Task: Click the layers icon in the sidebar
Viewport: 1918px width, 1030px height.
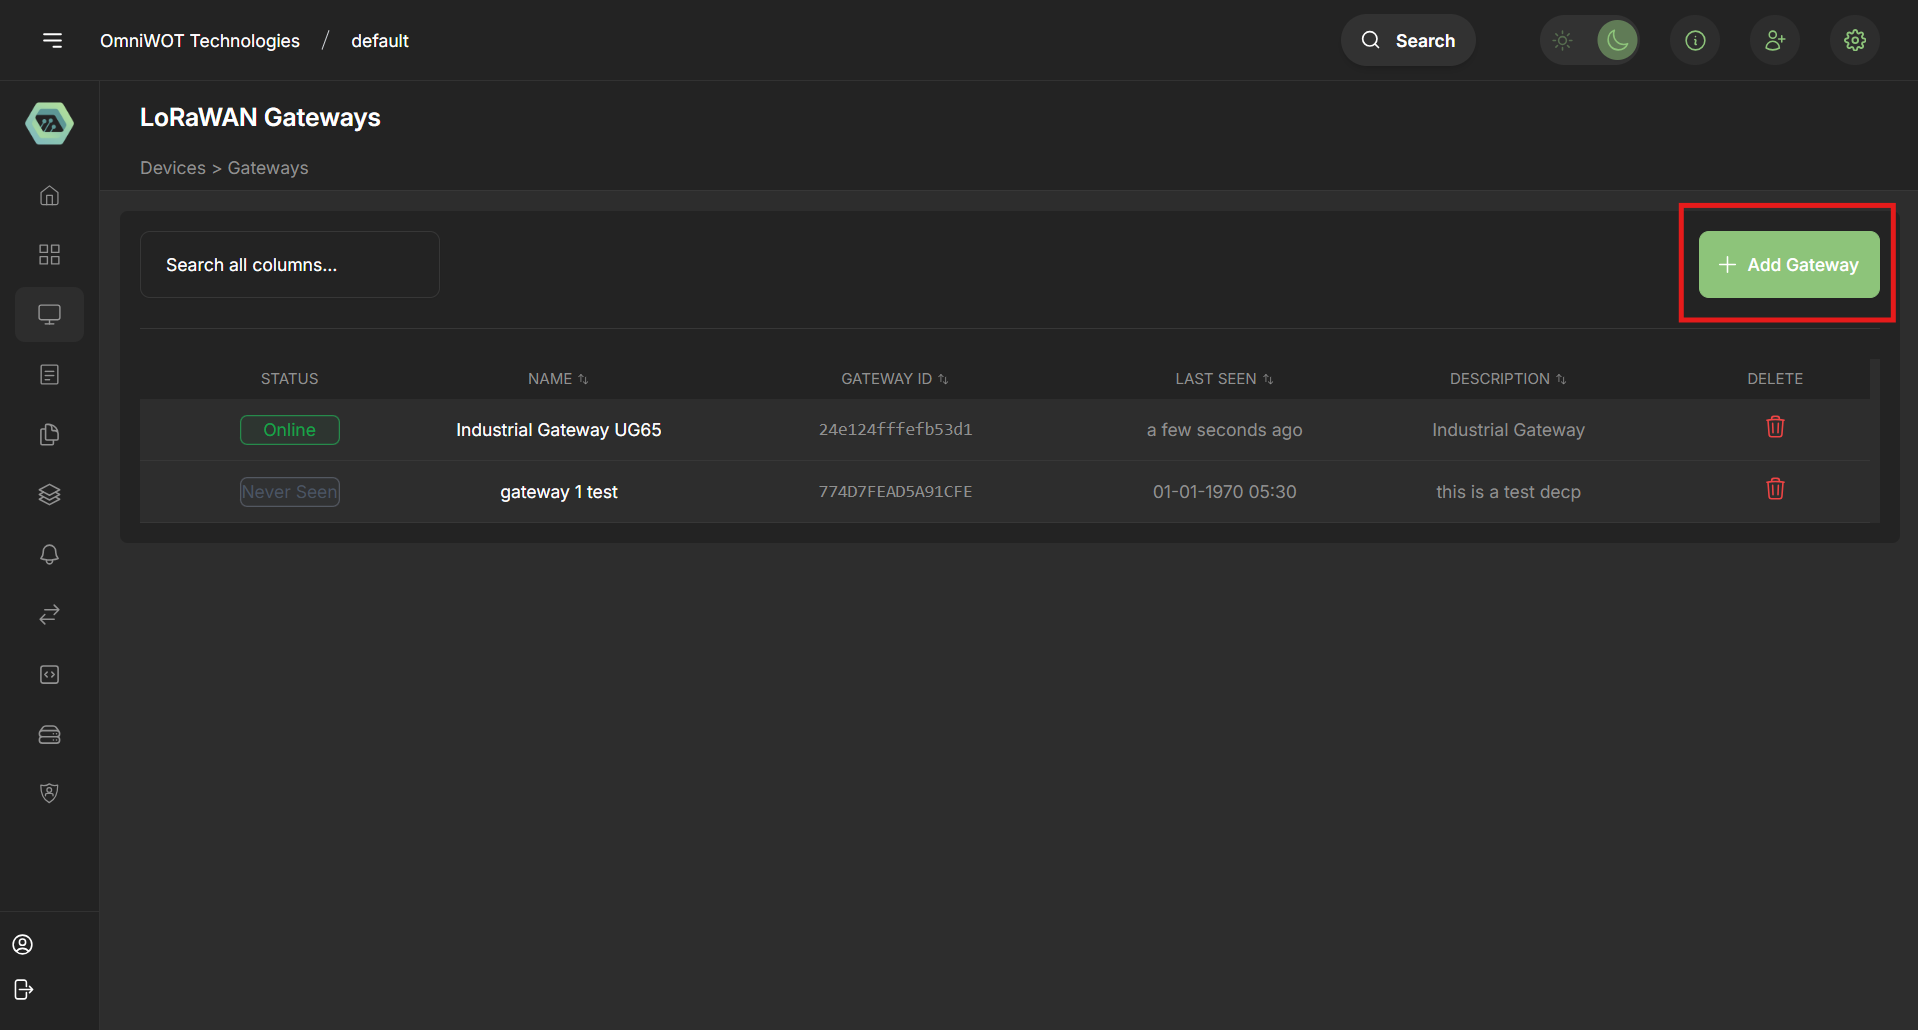Action: click(x=49, y=494)
